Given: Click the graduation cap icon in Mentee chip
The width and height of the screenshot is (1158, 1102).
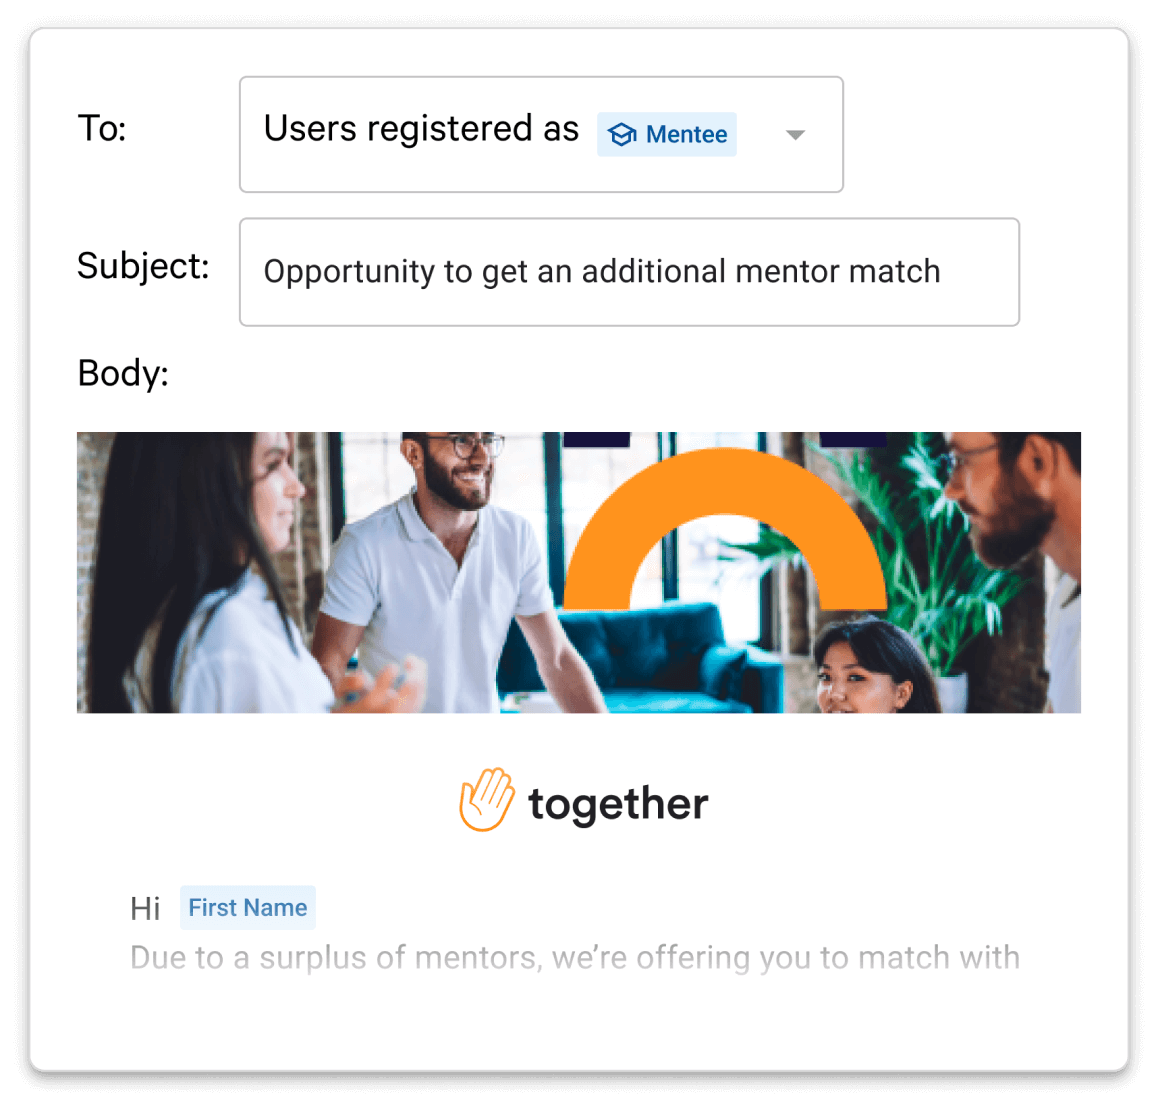Looking at the screenshot, I should point(621,134).
